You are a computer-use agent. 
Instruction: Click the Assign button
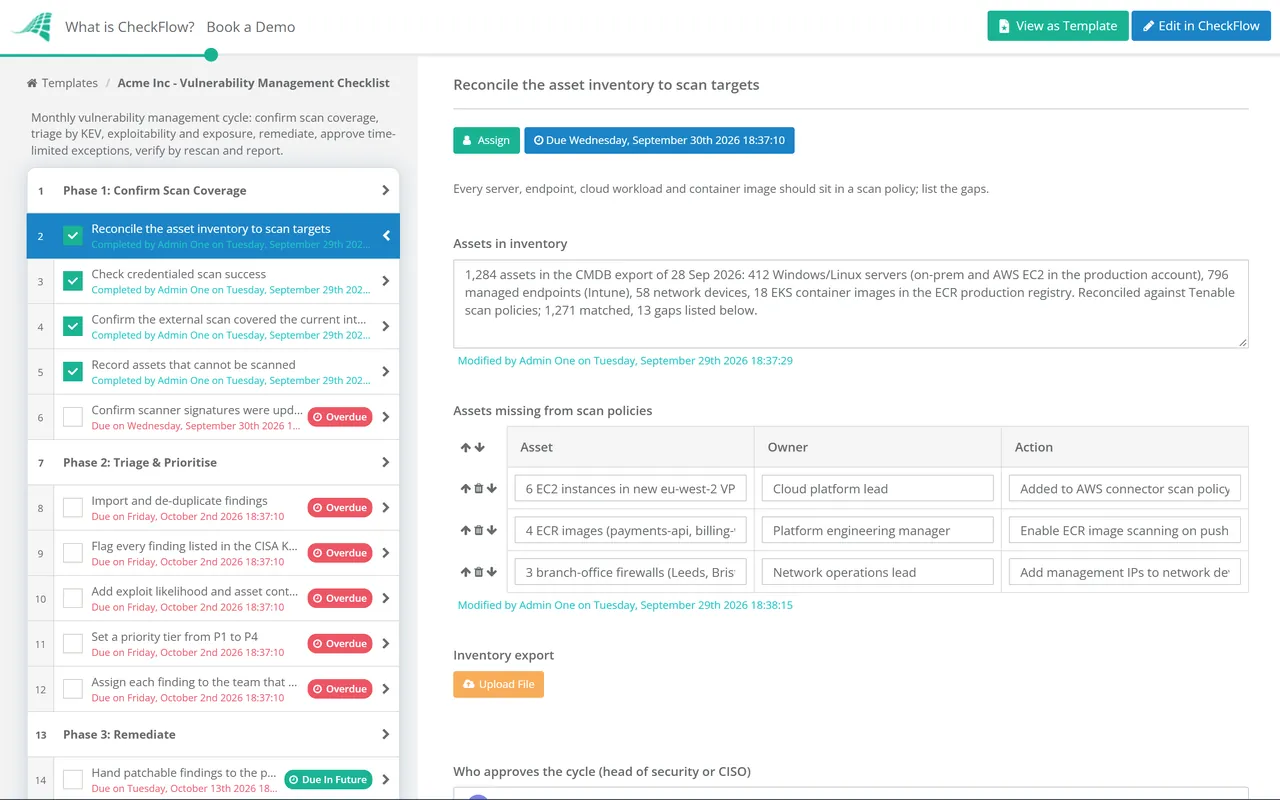pyautogui.click(x=486, y=140)
